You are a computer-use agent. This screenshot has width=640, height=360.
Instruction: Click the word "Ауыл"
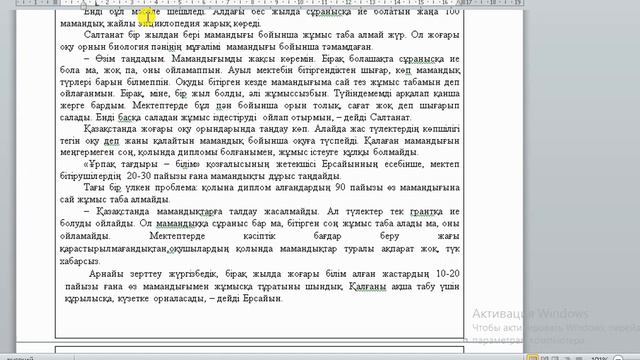click(x=238, y=70)
